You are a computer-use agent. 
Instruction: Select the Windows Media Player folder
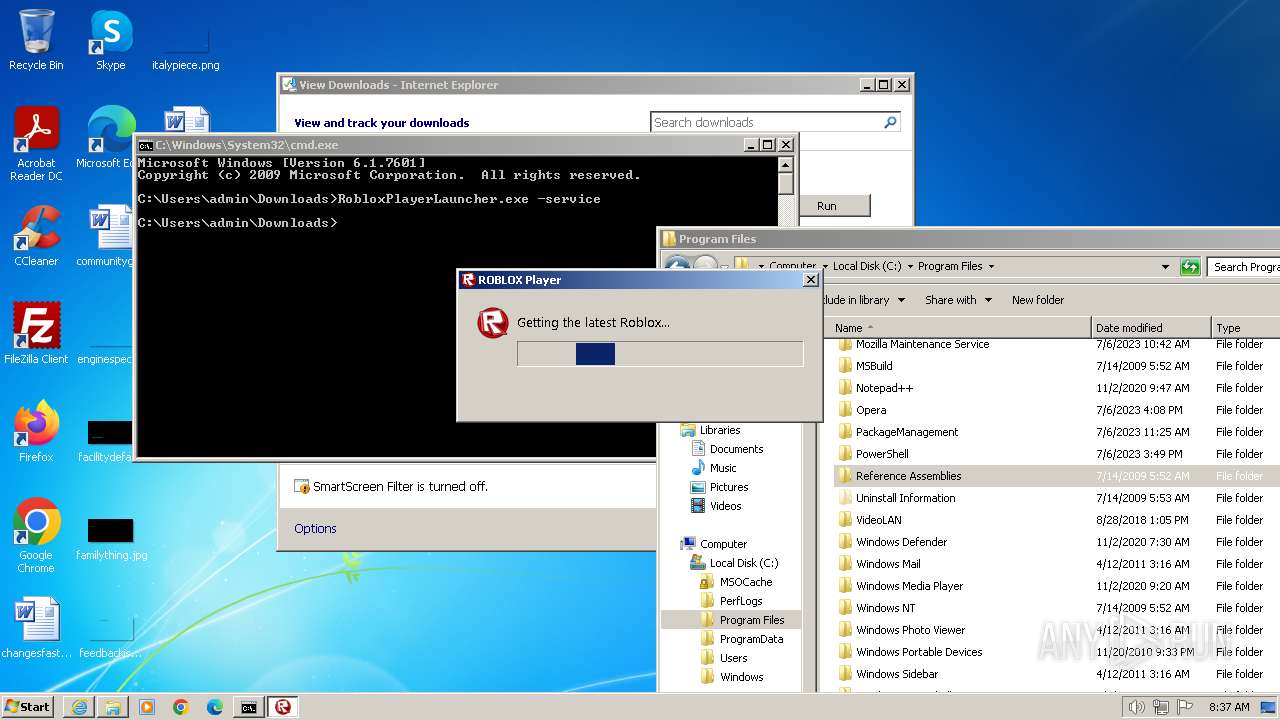click(900, 586)
